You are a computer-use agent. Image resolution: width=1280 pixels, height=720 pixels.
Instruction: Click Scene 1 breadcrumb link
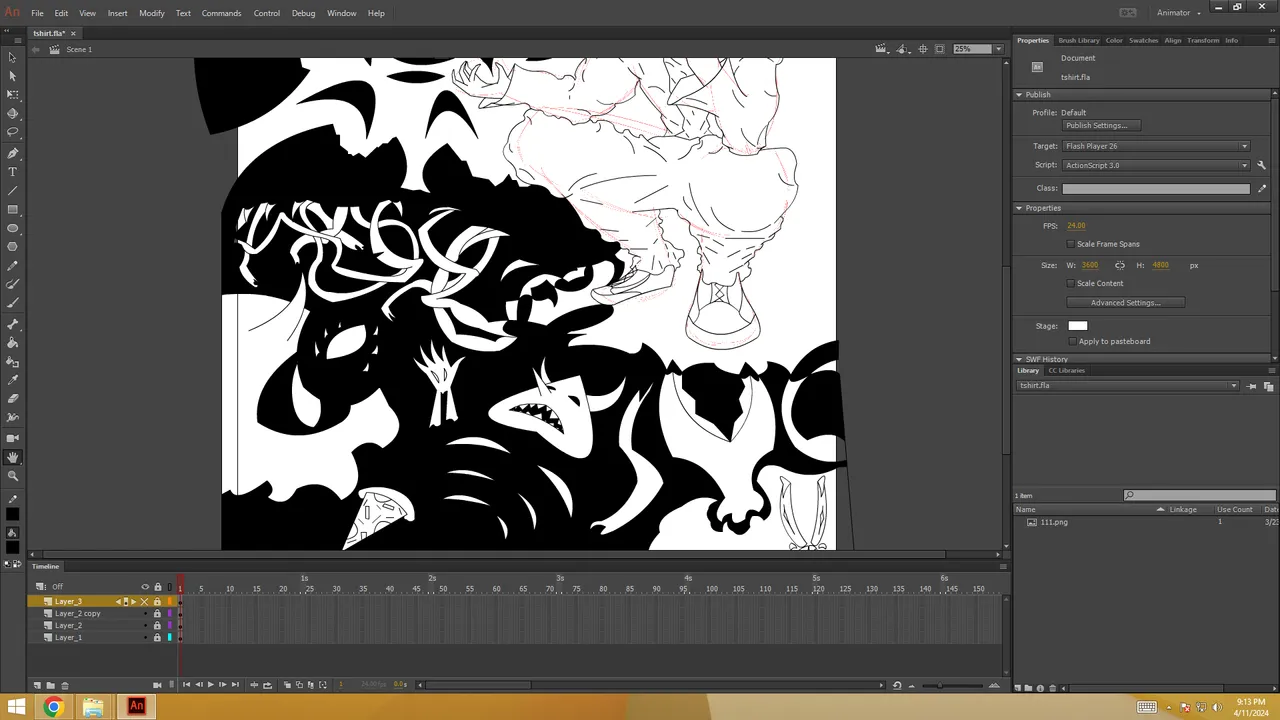click(78, 49)
